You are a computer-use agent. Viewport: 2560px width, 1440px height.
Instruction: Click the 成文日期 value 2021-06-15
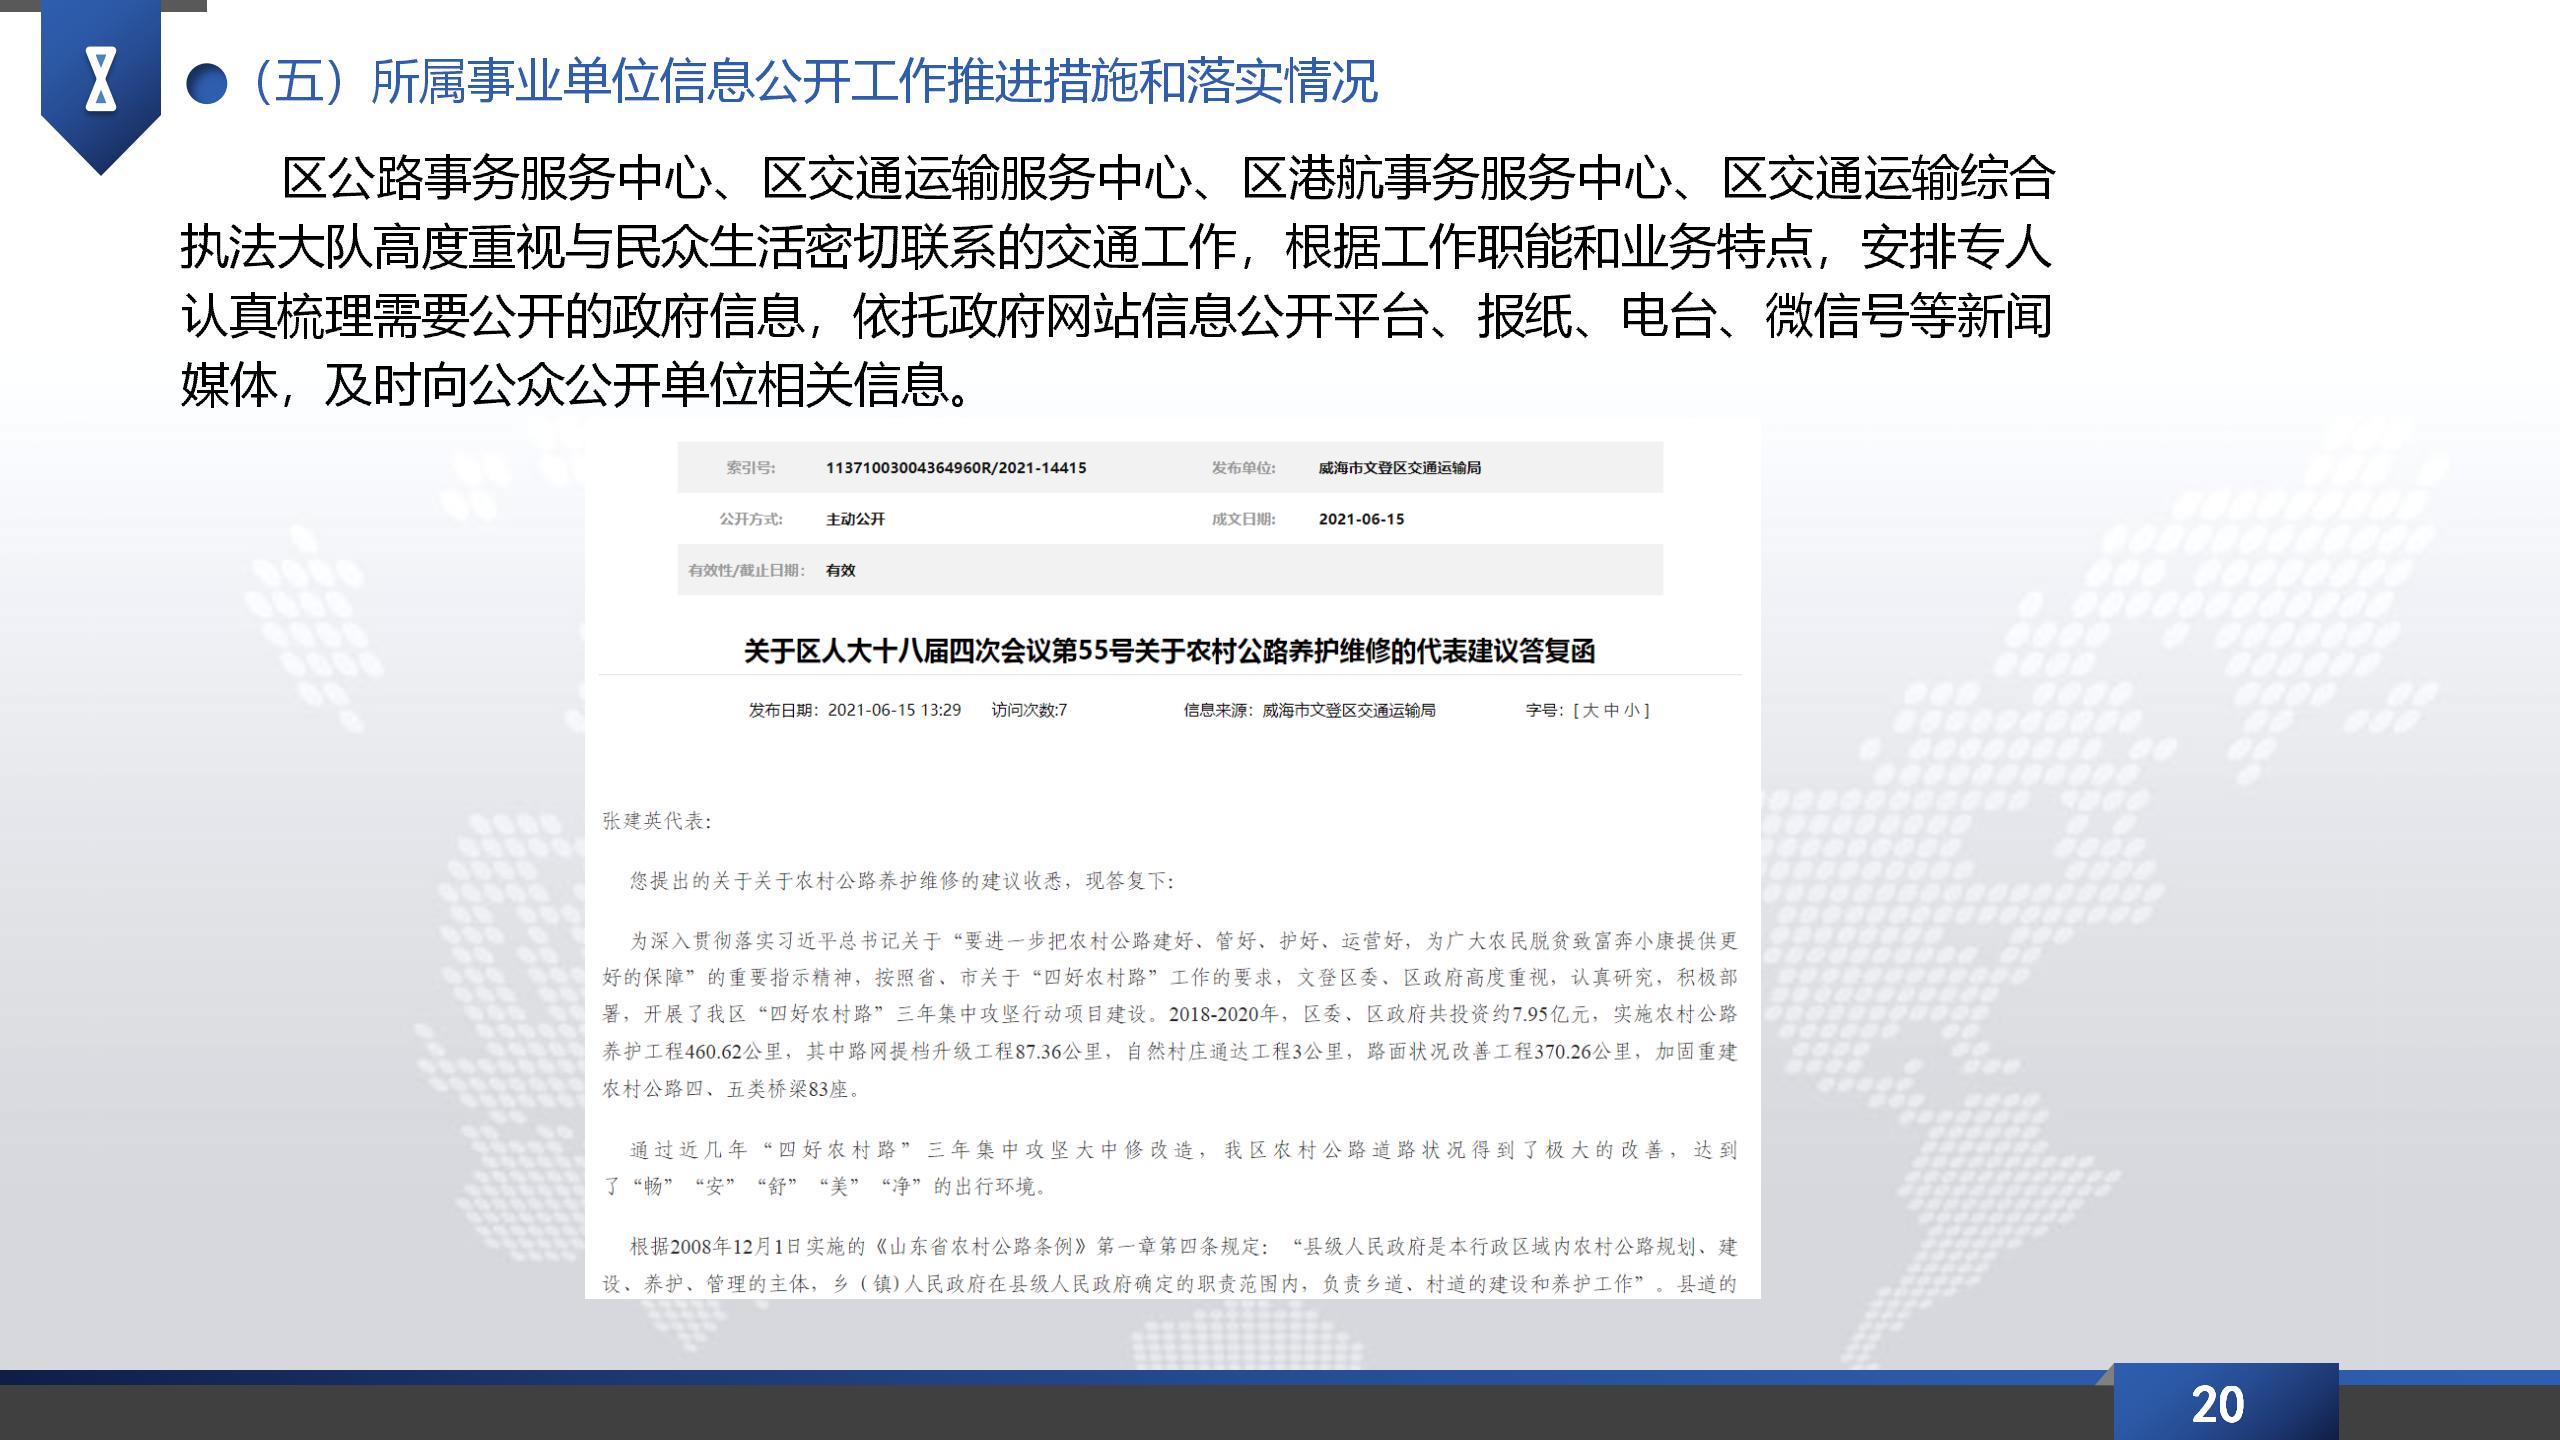tap(1361, 519)
